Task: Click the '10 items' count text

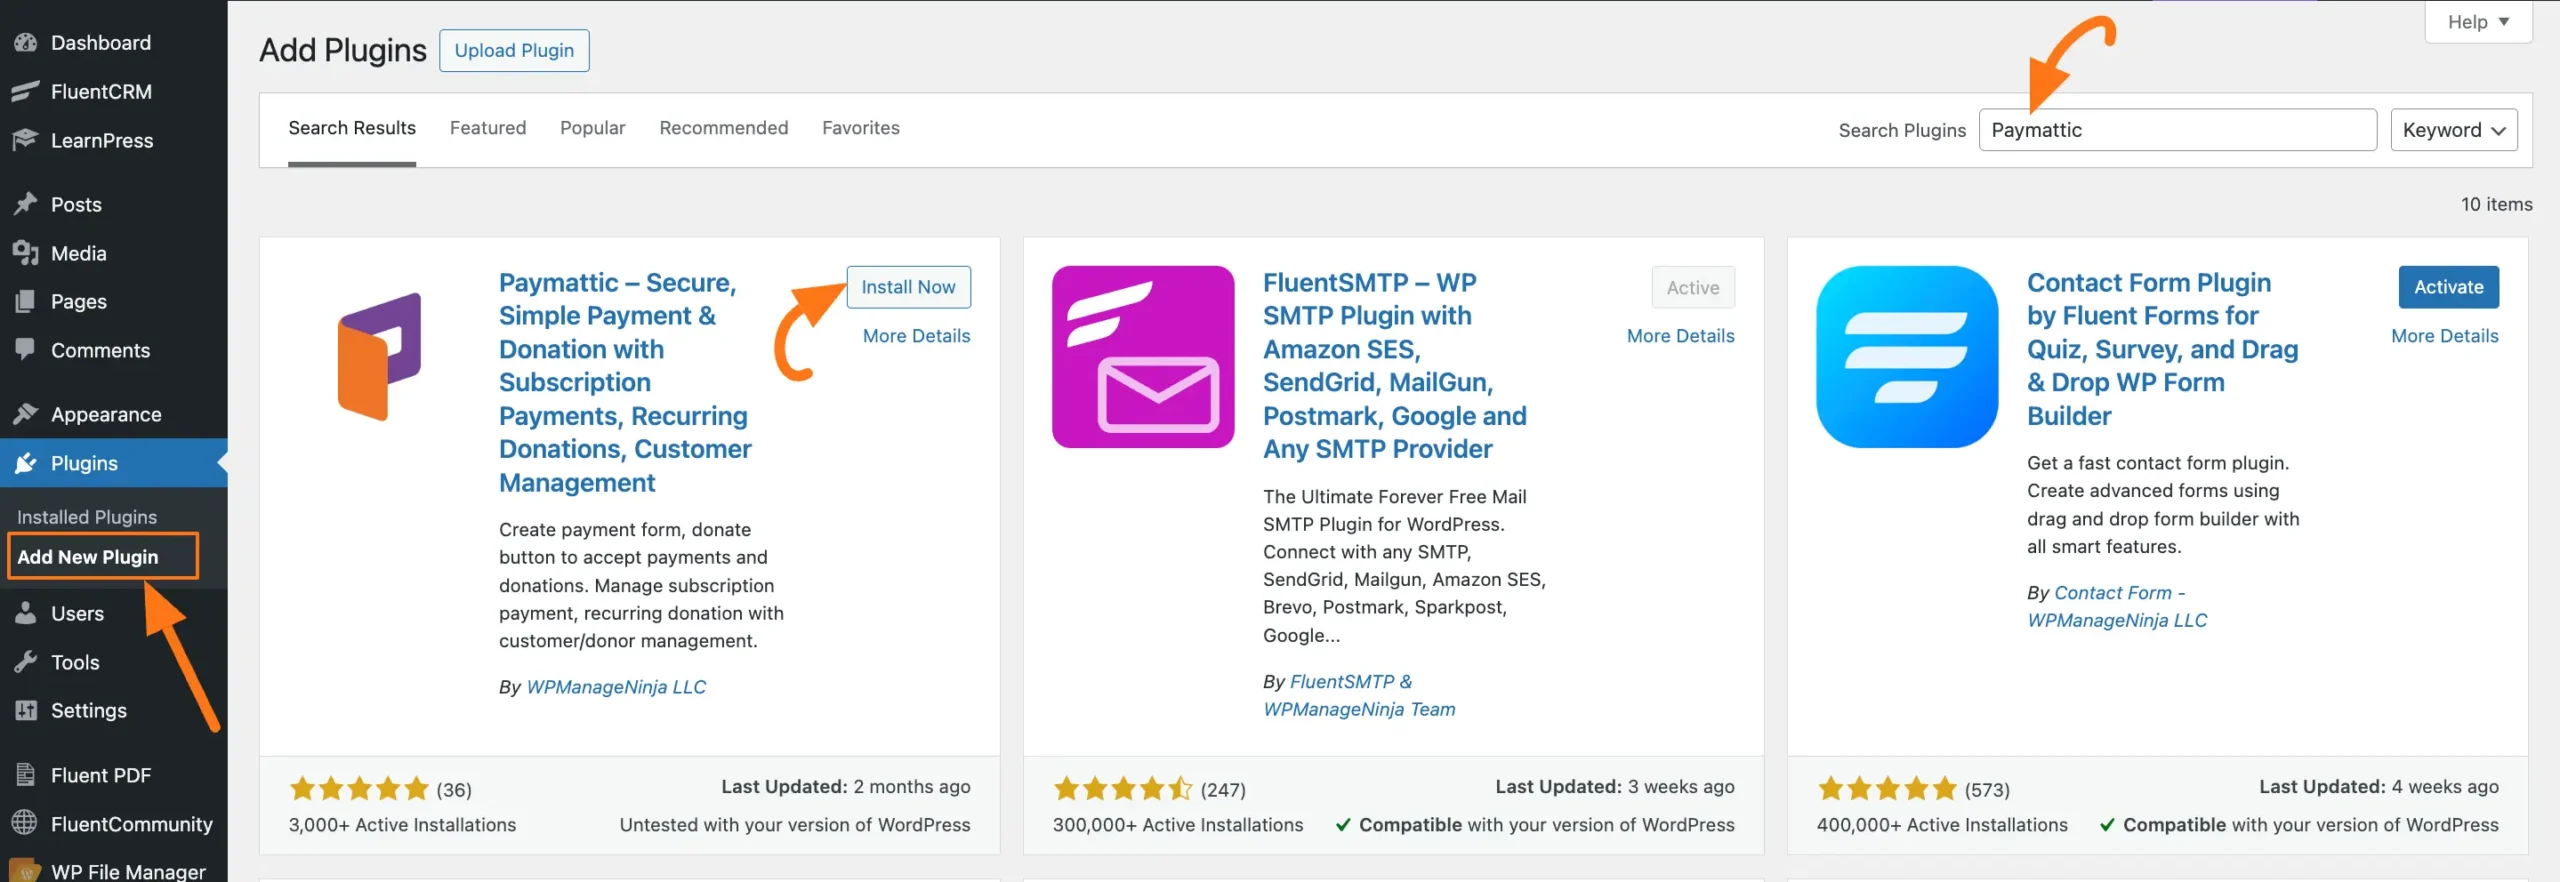Action: point(2496,204)
